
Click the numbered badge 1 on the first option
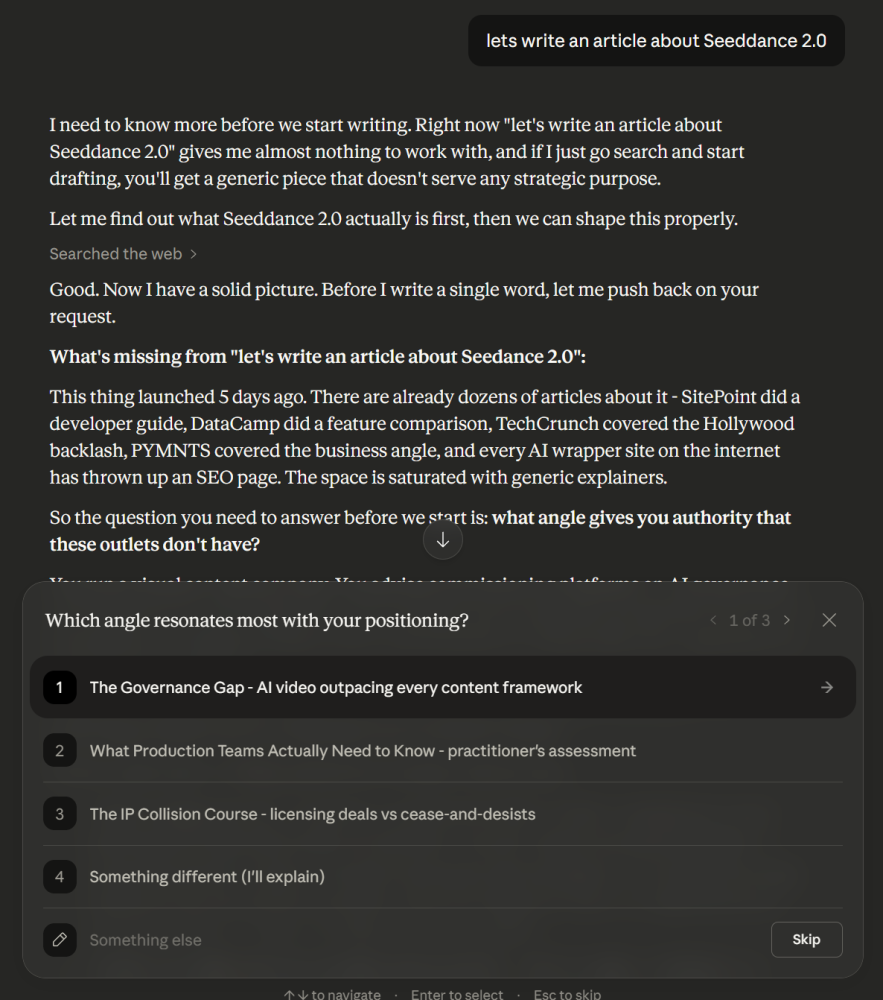[x=59, y=687]
